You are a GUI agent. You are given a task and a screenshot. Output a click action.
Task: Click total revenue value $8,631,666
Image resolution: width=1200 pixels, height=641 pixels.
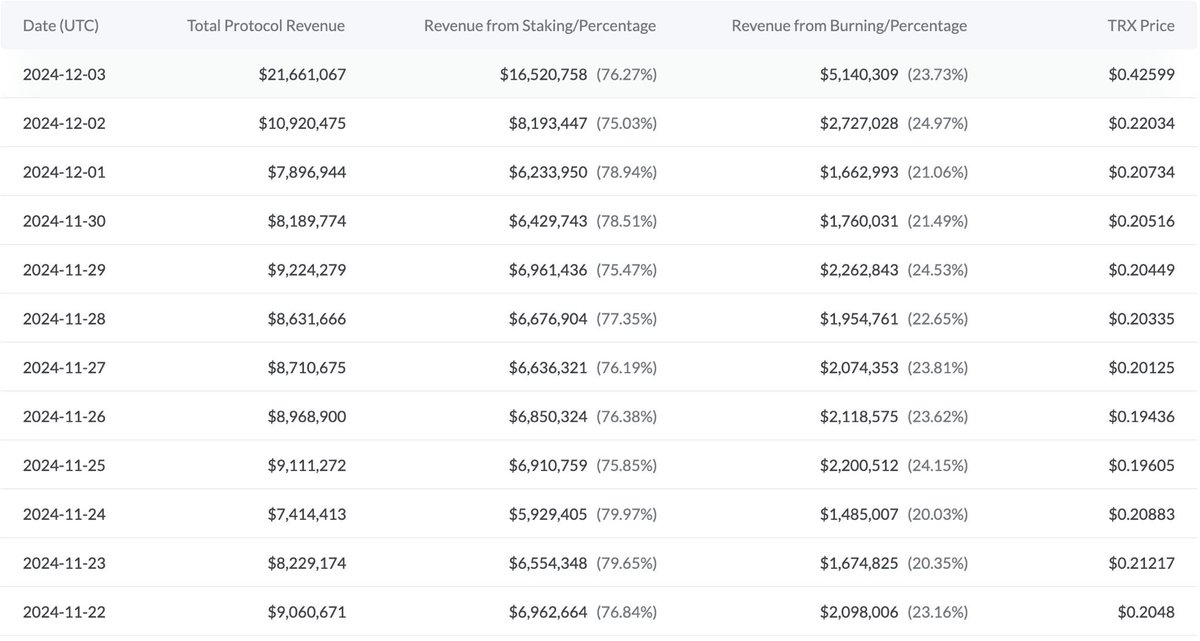pyautogui.click(x=307, y=319)
